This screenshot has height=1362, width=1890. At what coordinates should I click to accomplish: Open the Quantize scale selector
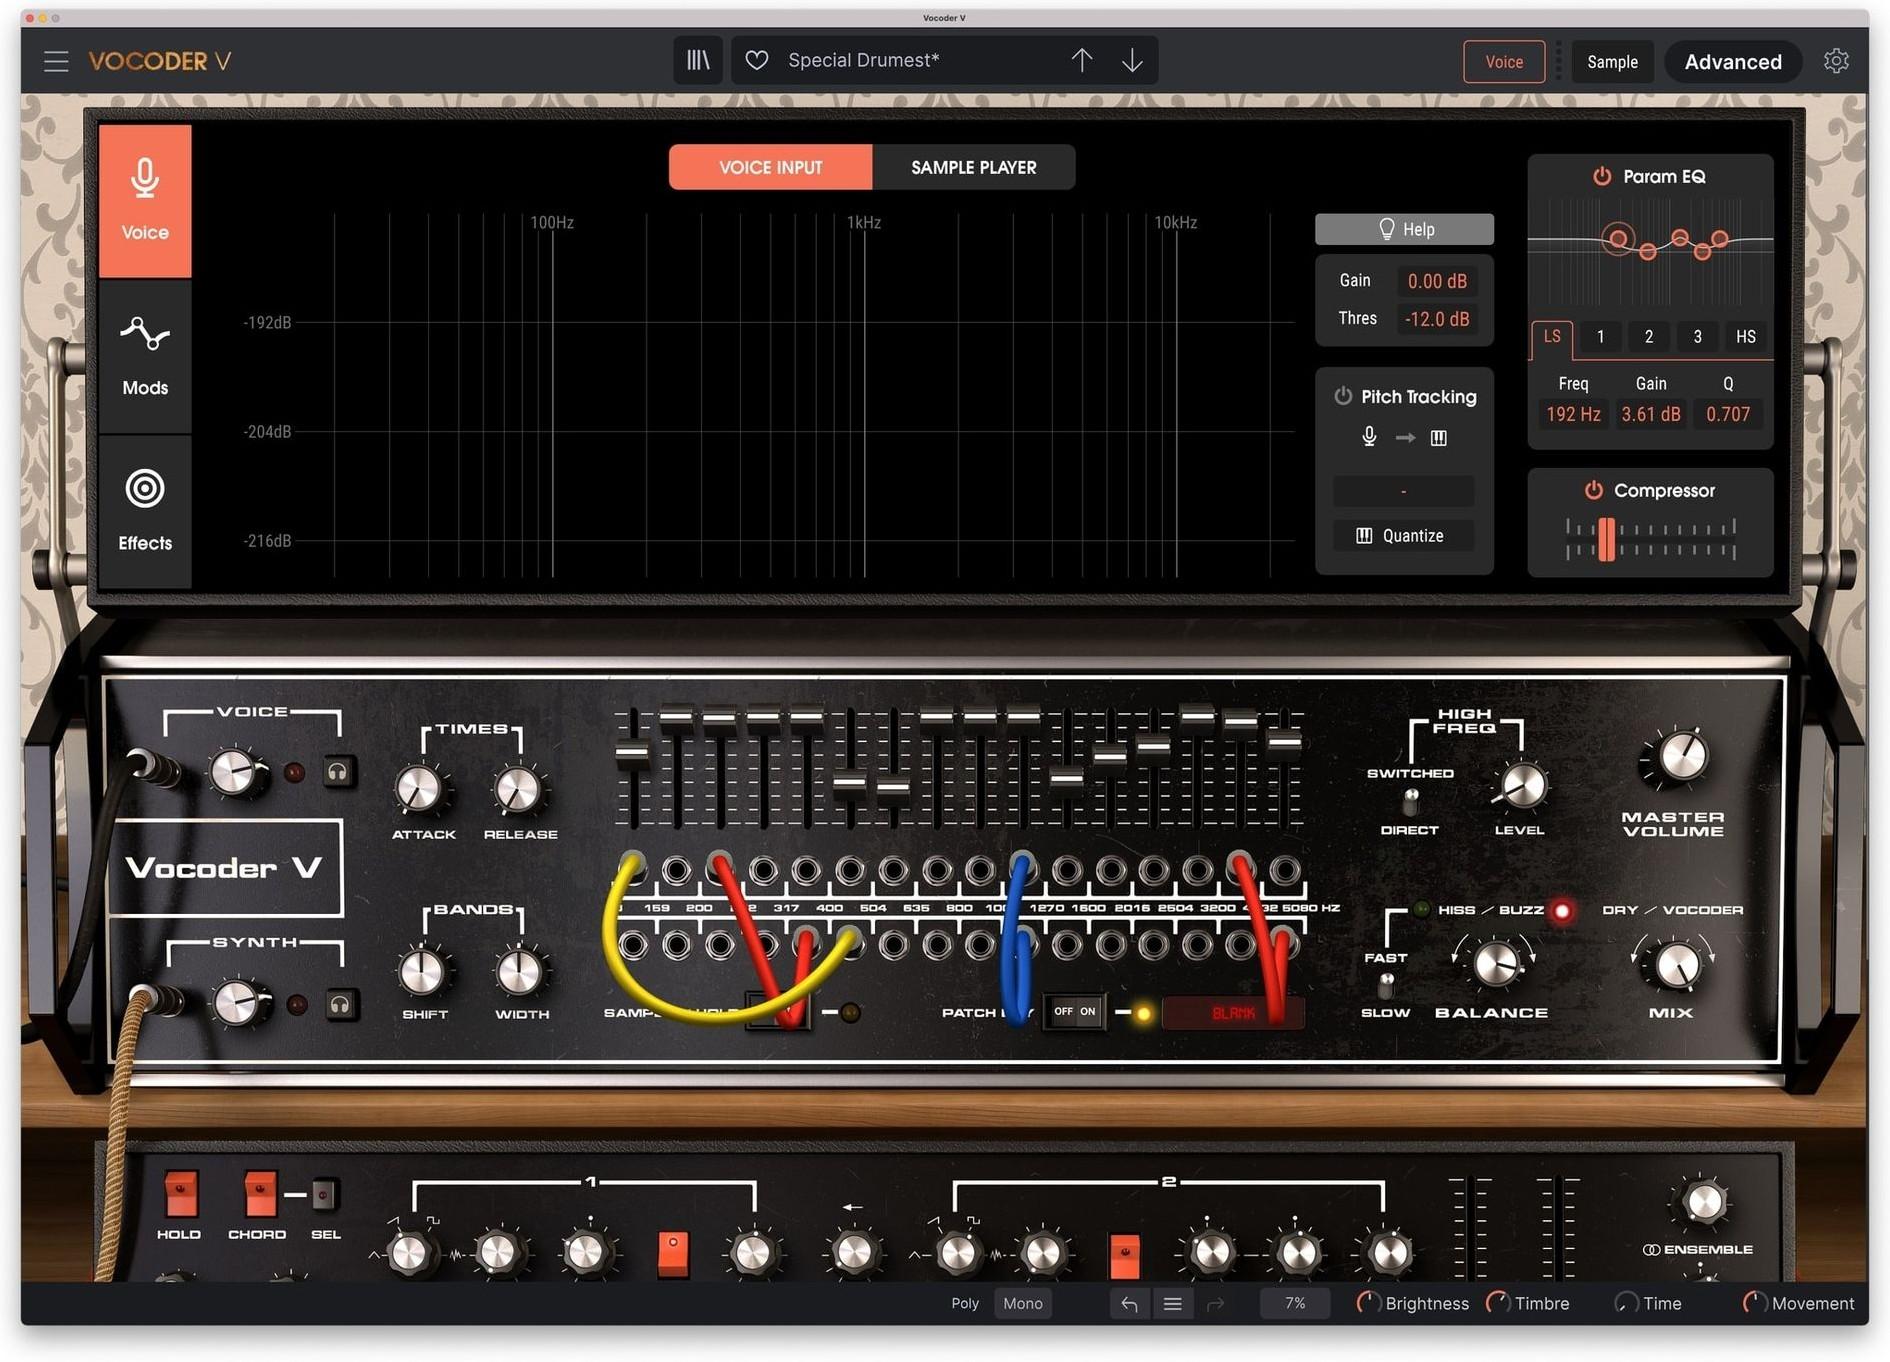pos(1403,535)
